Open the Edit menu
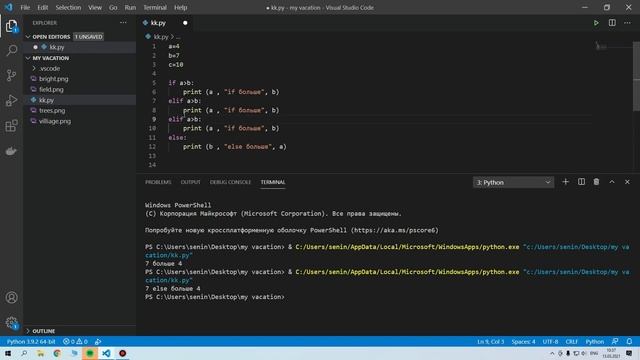 (42, 7)
